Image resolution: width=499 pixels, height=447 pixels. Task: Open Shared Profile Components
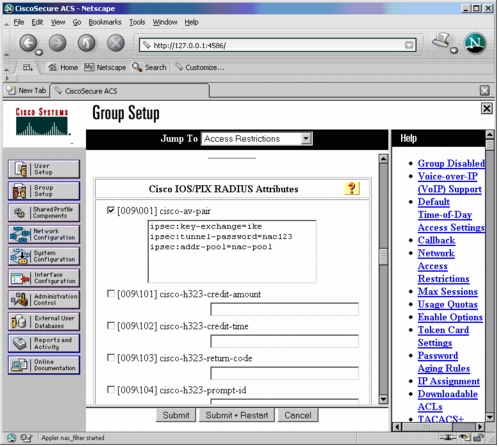[x=44, y=213]
